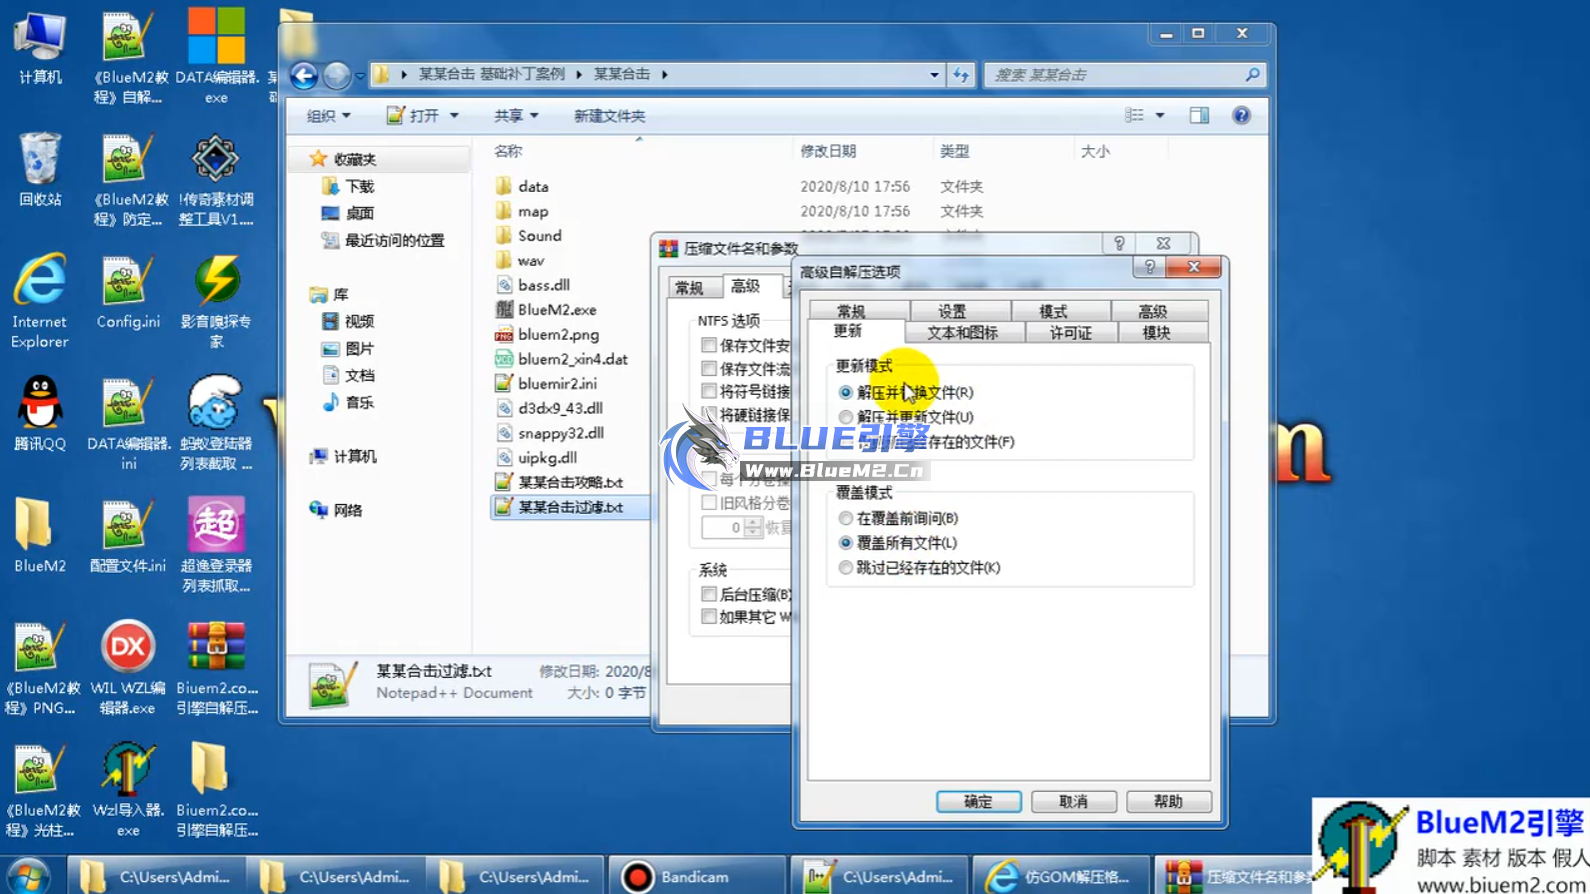Open the Config.ini desktop file

128,292
